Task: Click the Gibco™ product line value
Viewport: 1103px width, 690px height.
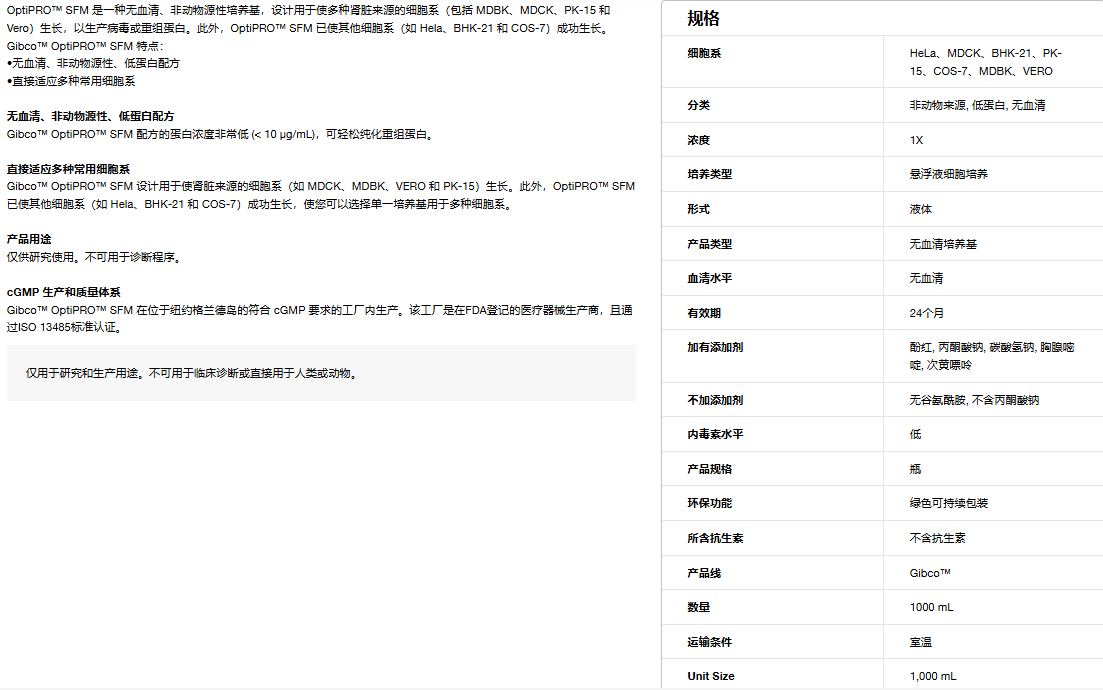Action: tap(929, 573)
